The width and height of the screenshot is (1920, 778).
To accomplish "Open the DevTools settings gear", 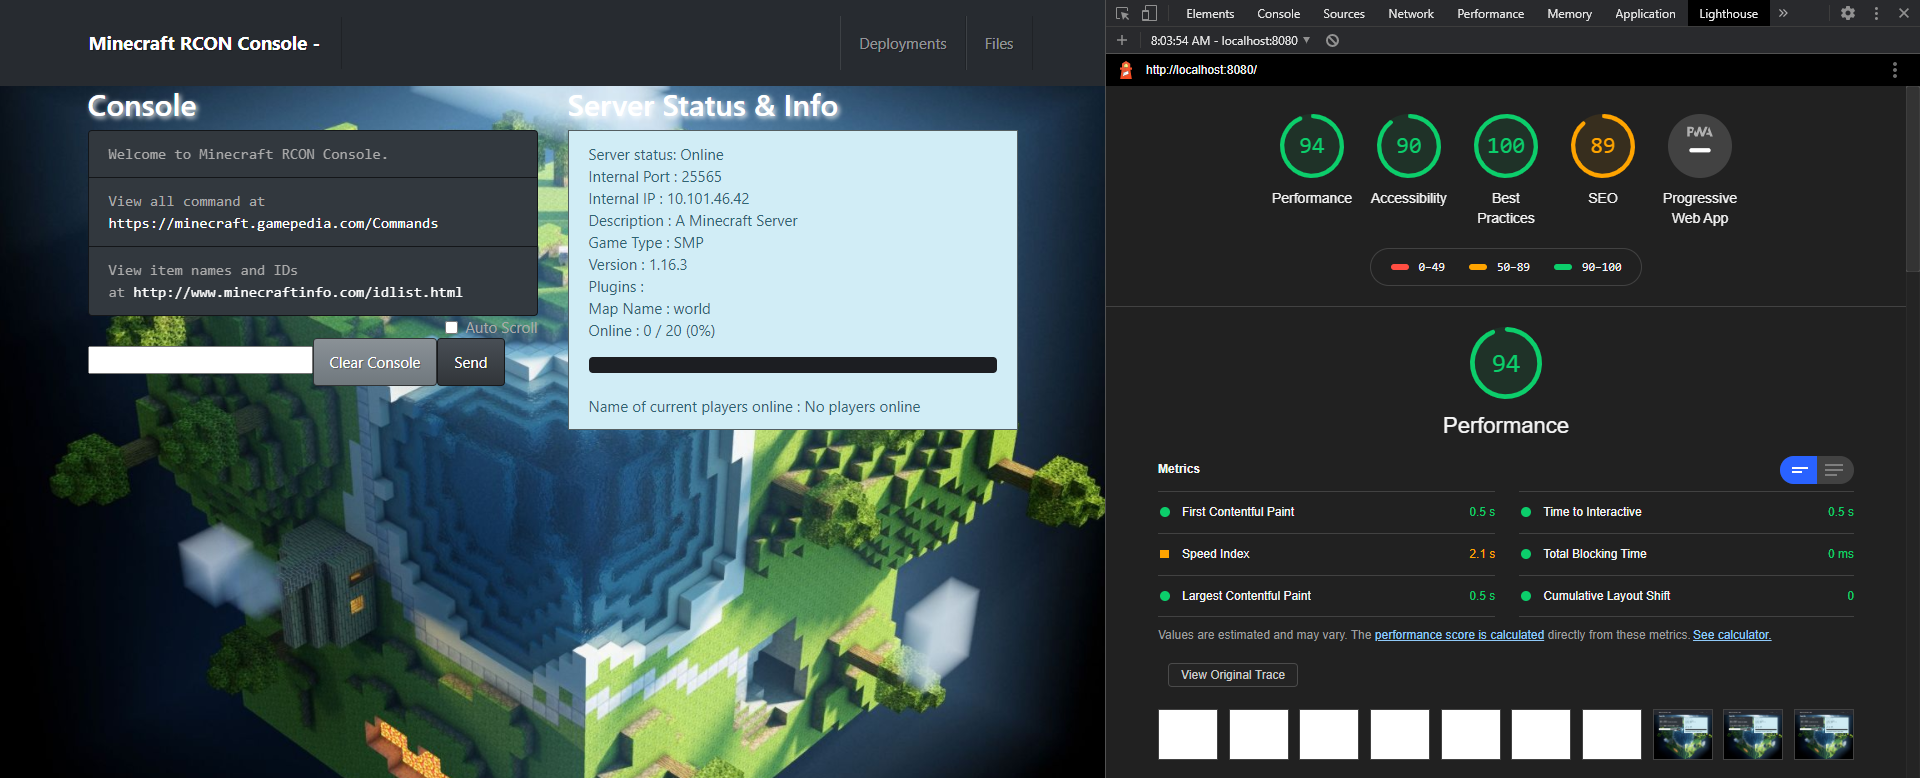I will pyautogui.click(x=1848, y=14).
